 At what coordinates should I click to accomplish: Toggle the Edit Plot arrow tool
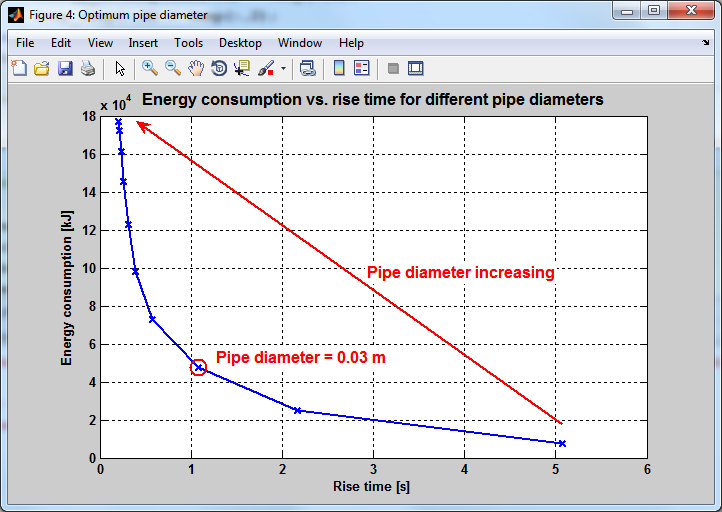tap(120, 68)
